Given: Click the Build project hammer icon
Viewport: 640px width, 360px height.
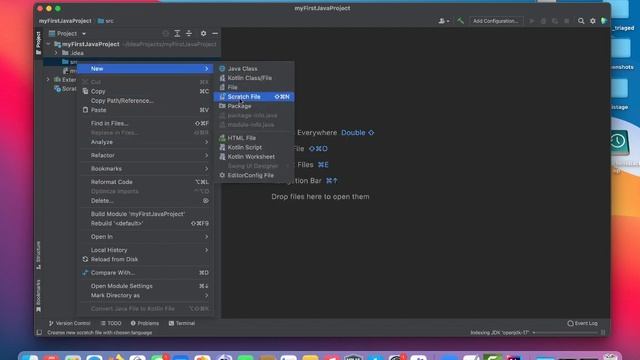Looking at the screenshot, I should pyautogui.click(x=460, y=21).
